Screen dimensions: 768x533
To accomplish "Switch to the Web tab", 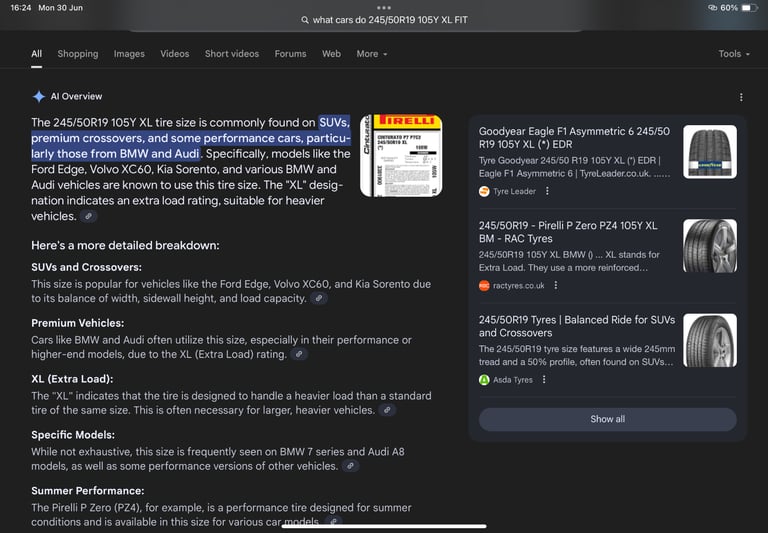I will click(331, 54).
